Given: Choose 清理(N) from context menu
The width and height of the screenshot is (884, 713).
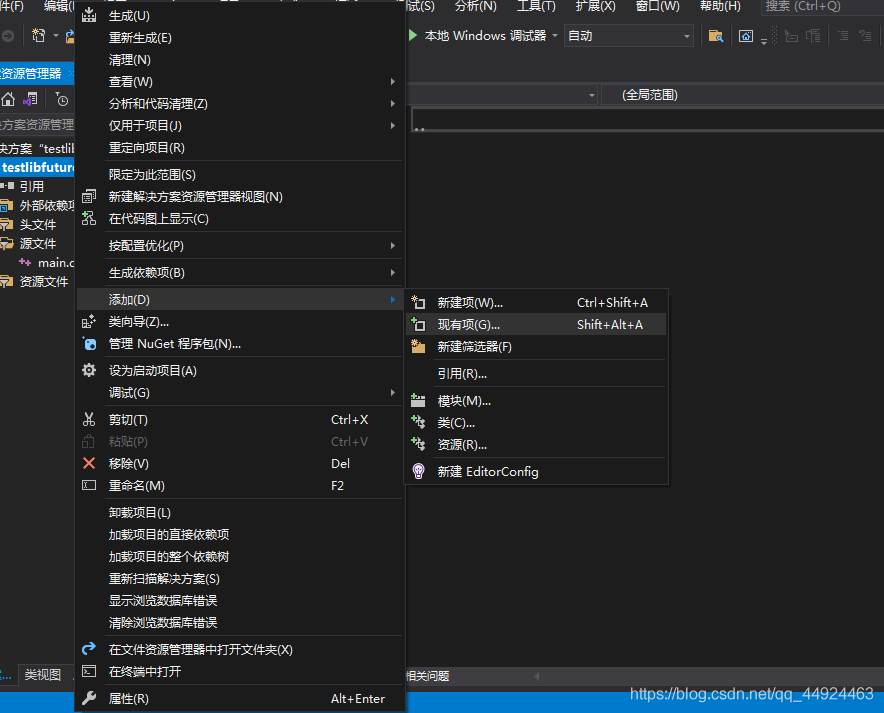Looking at the screenshot, I should tap(240, 60).
